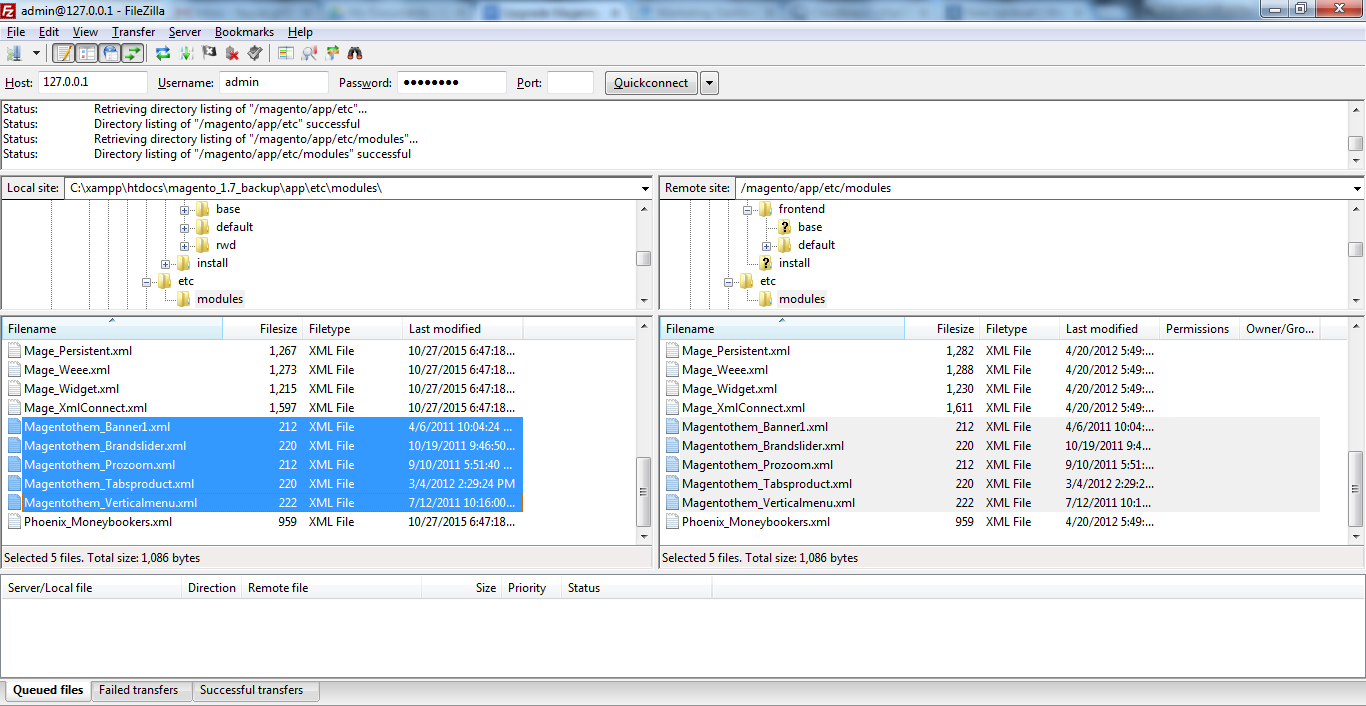This screenshot has width=1366, height=706.
Task: Click the process transfer queue icon
Action: [x=186, y=53]
